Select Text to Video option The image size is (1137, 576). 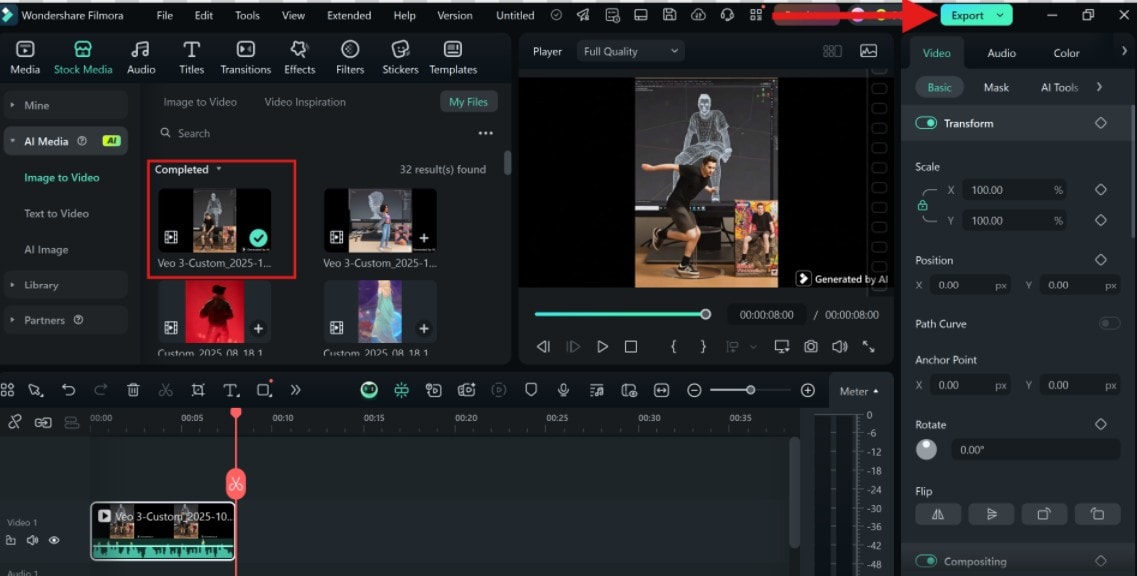pos(56,213)
